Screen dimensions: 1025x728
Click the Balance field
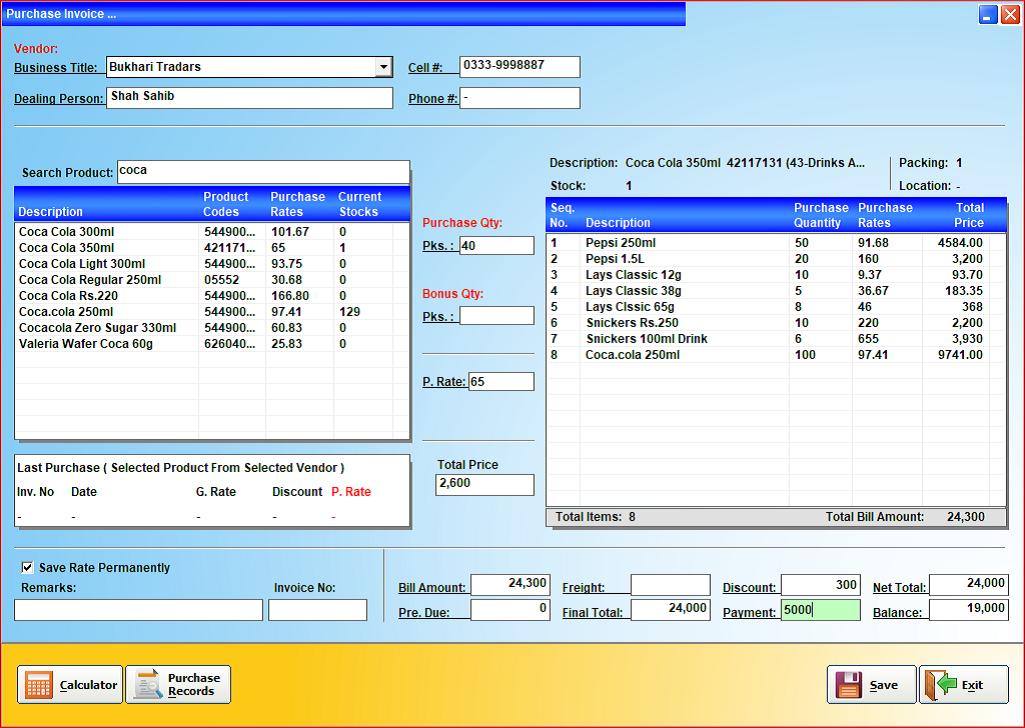[969, 610]
